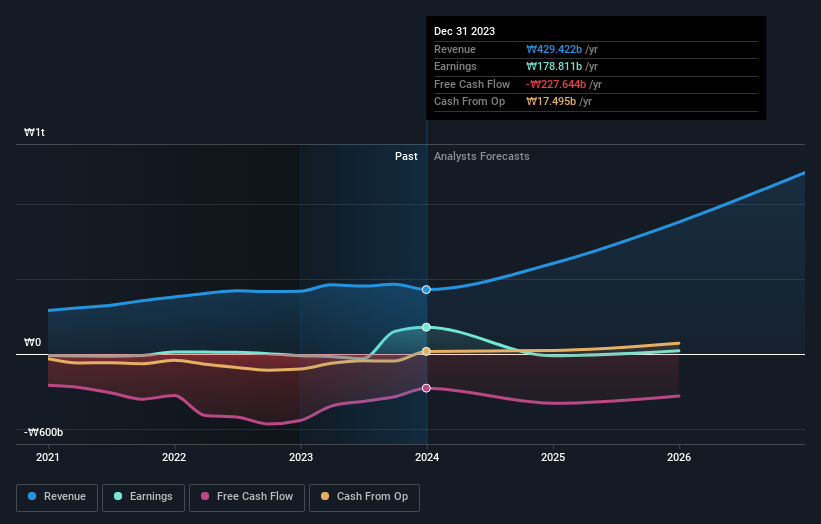Screen dimensions: 821x524
Task: Click the Free Cash Flow label in tooltip
Action: point(472,84)
